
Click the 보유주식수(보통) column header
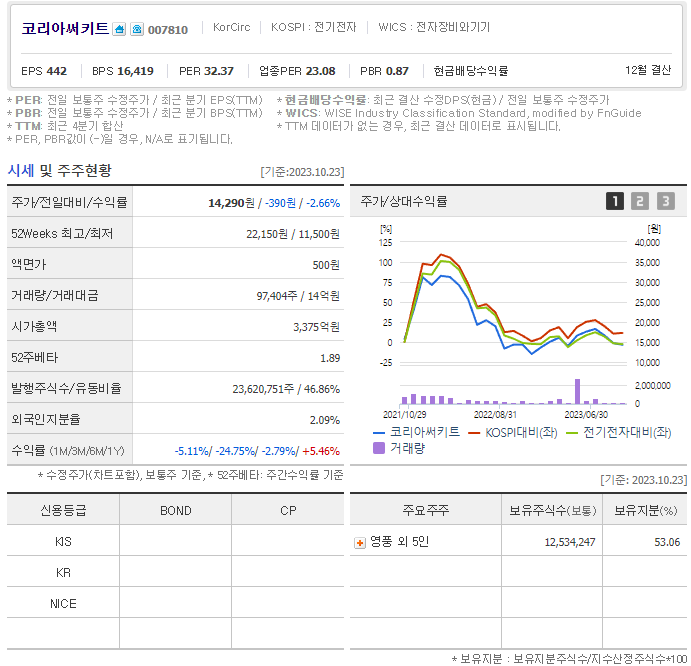pyautogui.click(x=552, y=510)
